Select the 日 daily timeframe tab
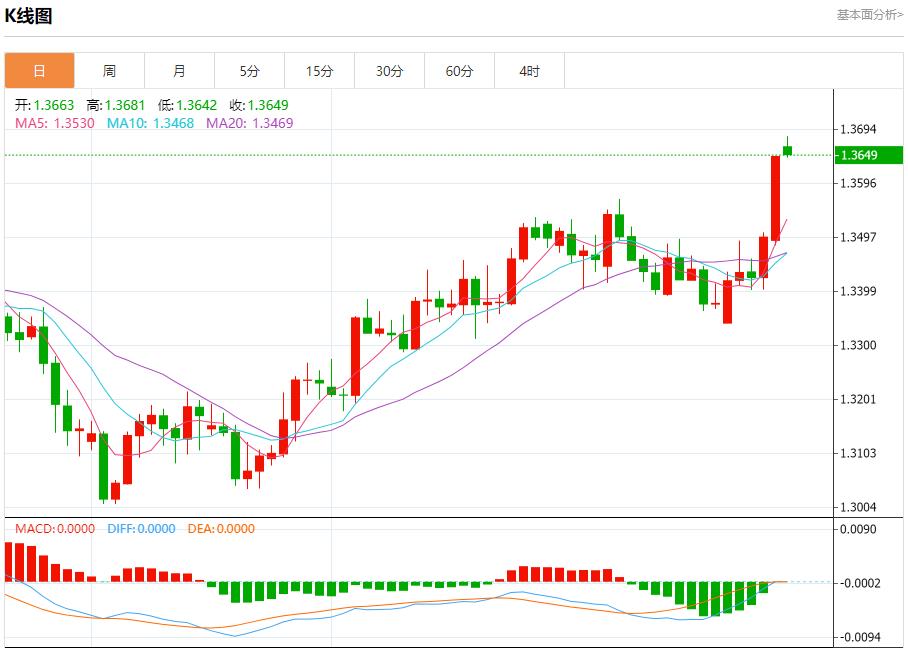The height and width of the screenshot is (648, 908). 39,71
